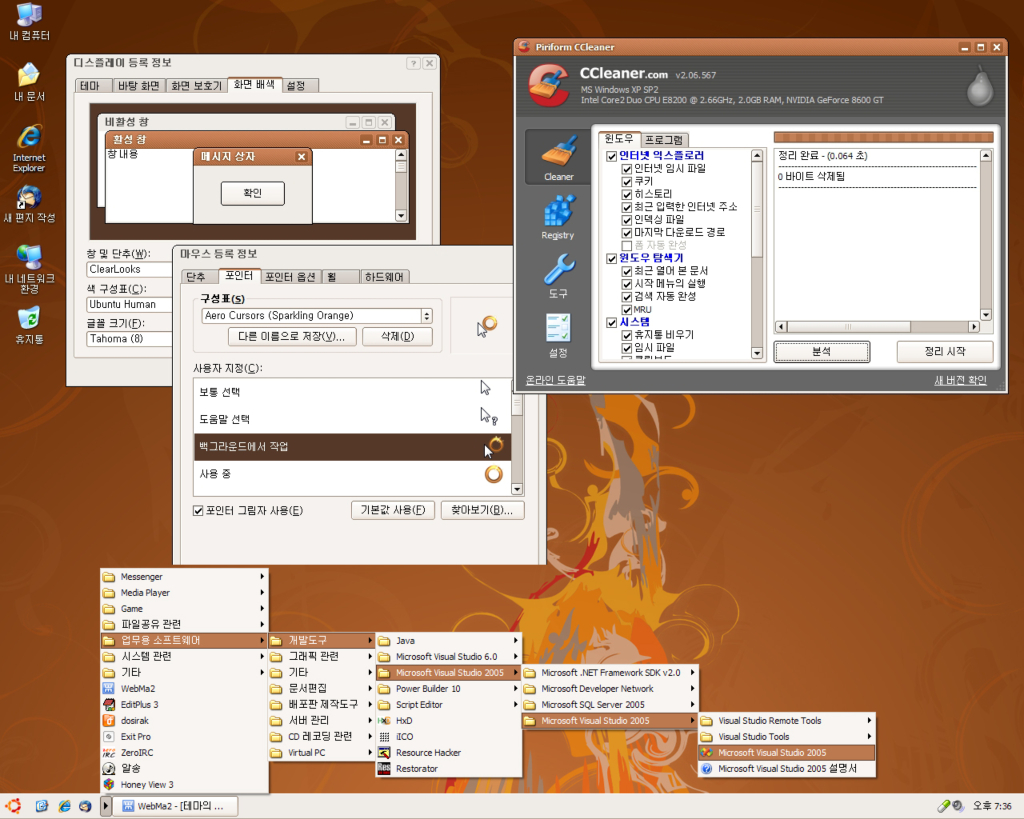Image resolution: width=1024 pixels, height=819 pixels.
Task: Expand the Java submenu folder
Action: (449, 641)
